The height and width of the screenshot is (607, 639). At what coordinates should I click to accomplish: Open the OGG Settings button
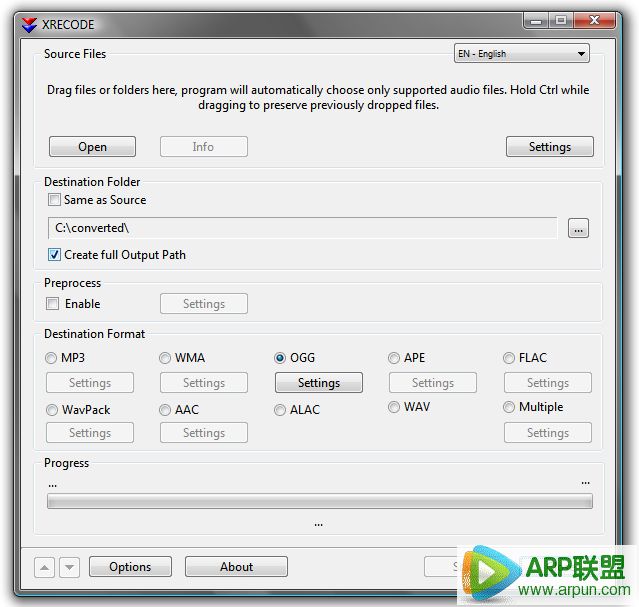319,383
